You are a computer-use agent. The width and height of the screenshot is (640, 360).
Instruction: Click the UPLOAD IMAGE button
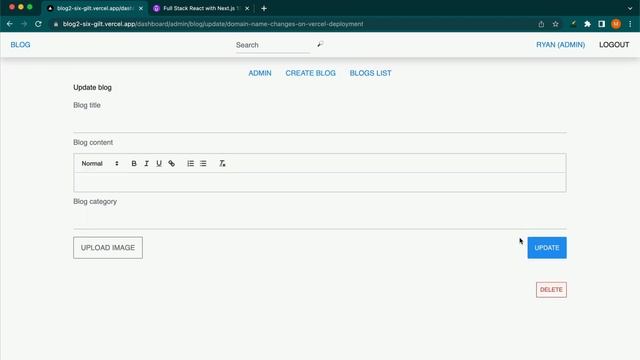108,248
